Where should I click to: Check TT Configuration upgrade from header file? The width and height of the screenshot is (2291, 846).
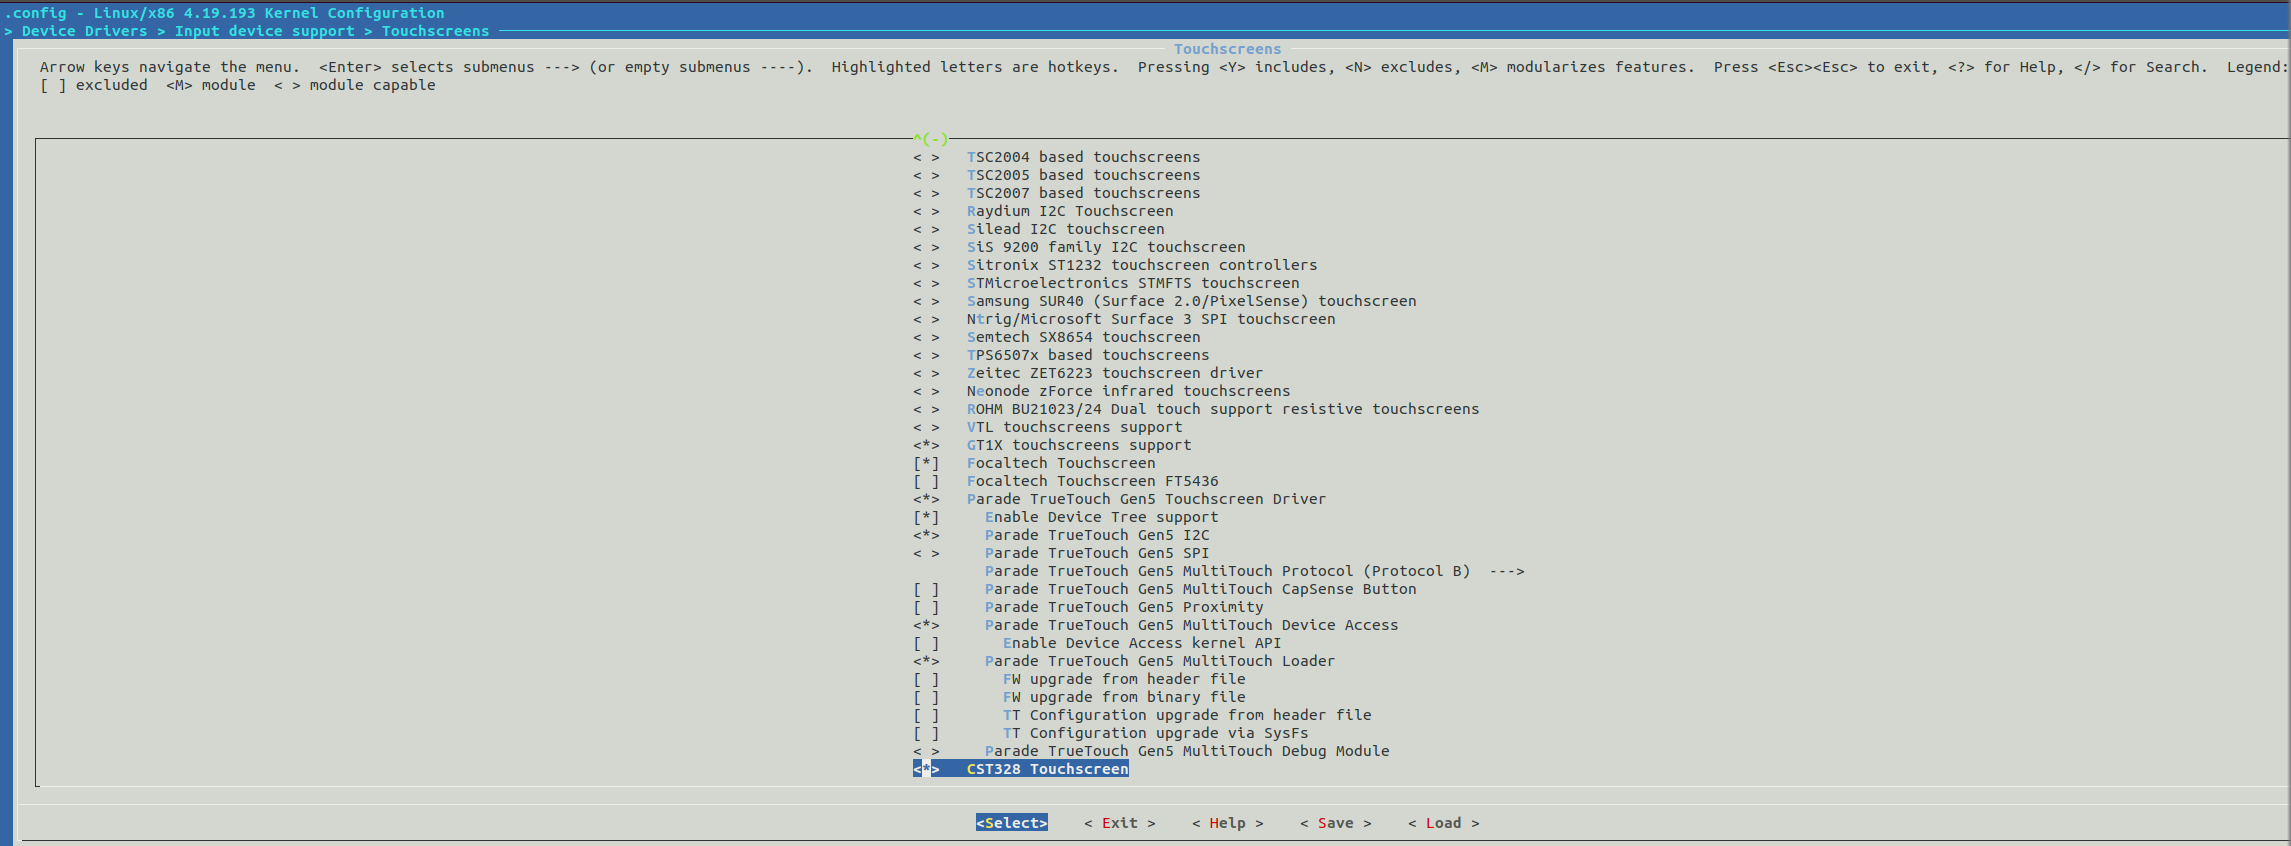tap(926, 715)
